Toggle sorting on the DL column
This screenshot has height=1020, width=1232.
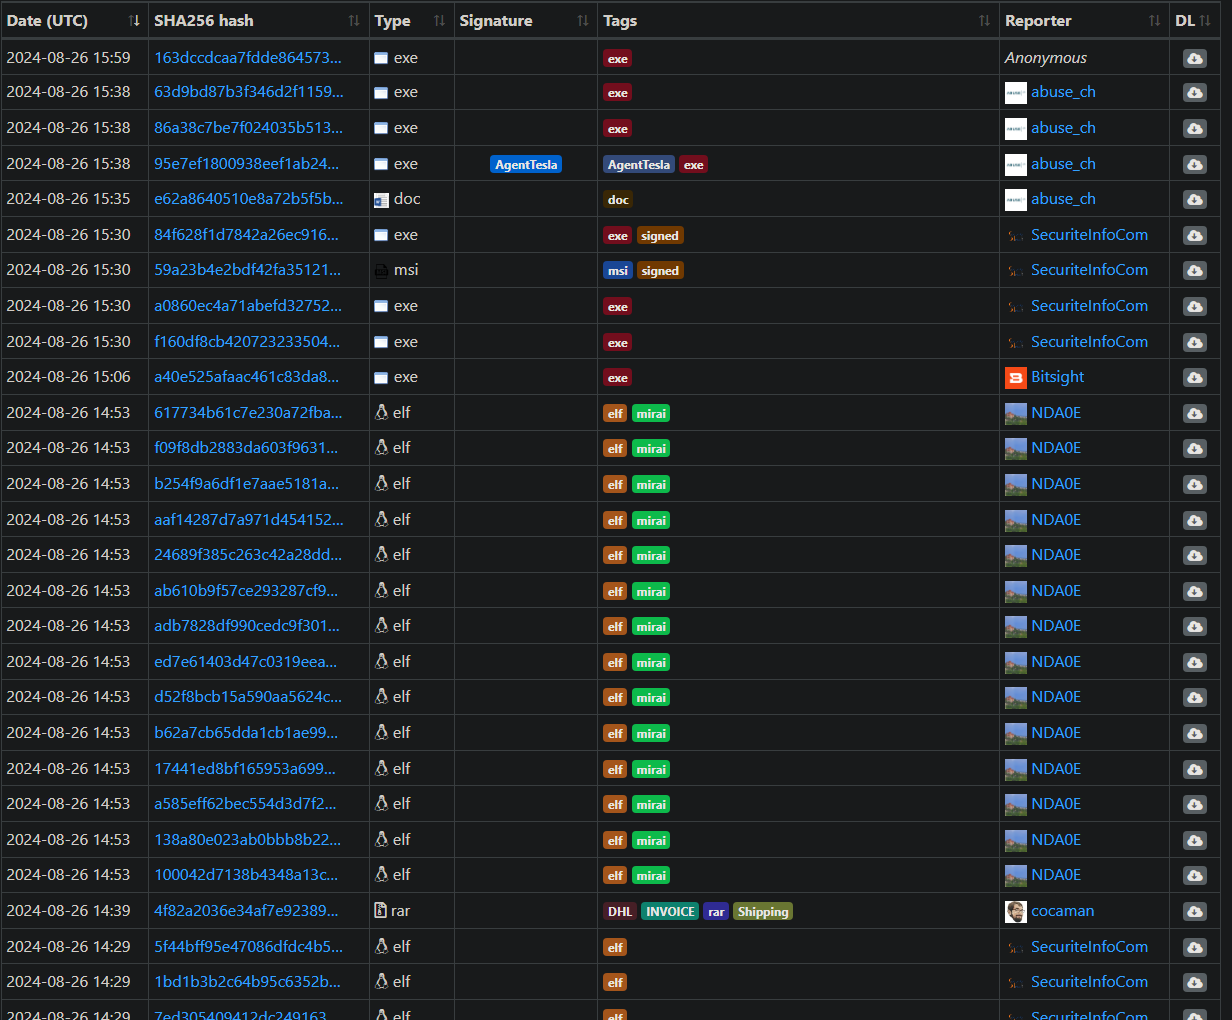(x=1207, y=20)
